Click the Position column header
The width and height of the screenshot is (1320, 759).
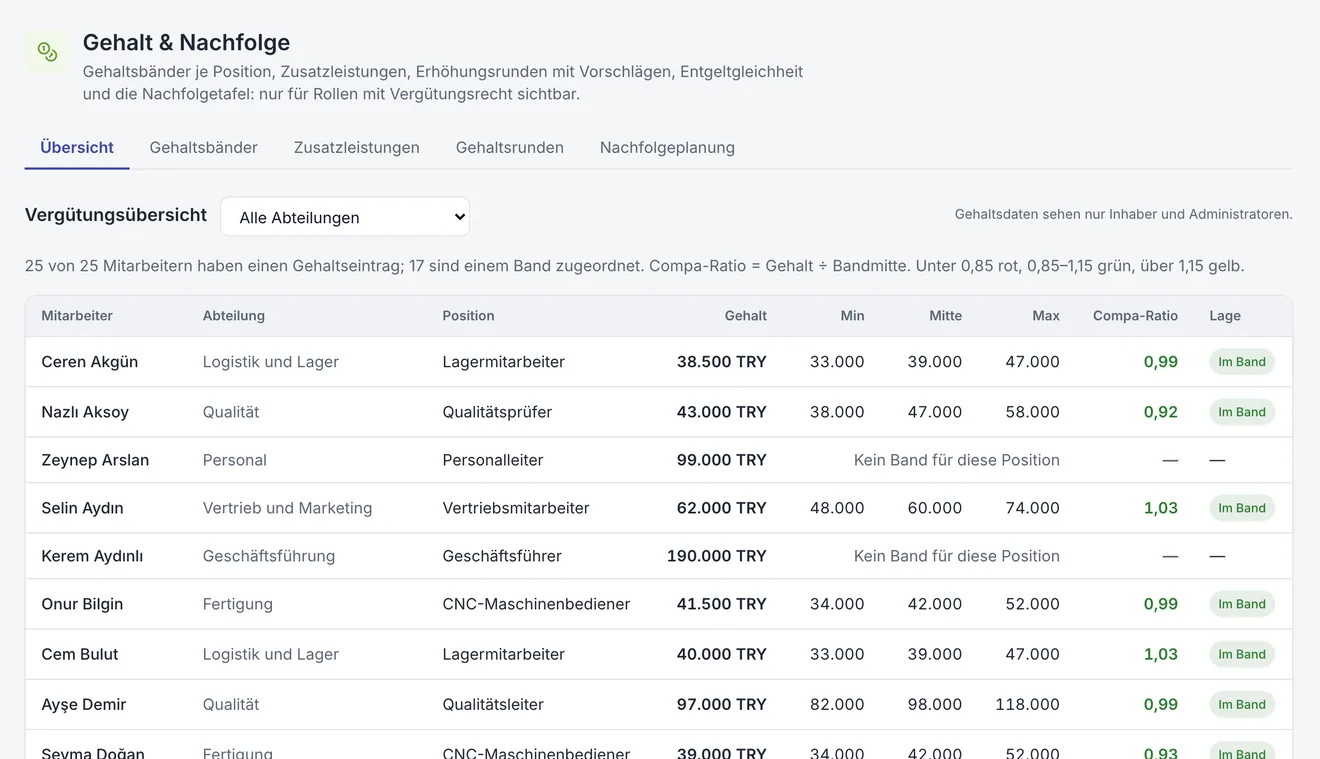(469, 316)
